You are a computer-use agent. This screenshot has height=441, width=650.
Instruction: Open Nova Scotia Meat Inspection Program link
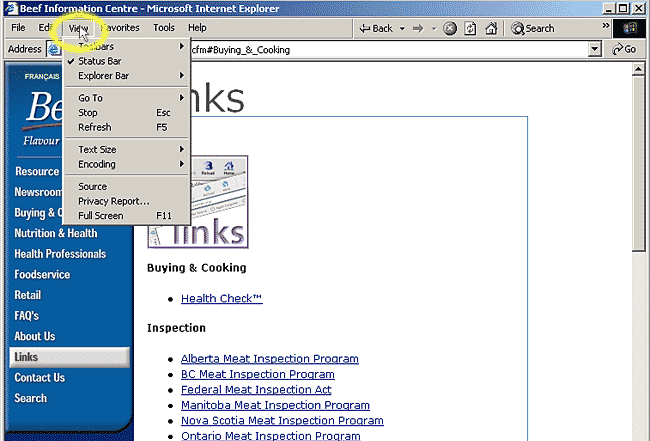coord(282,420)
